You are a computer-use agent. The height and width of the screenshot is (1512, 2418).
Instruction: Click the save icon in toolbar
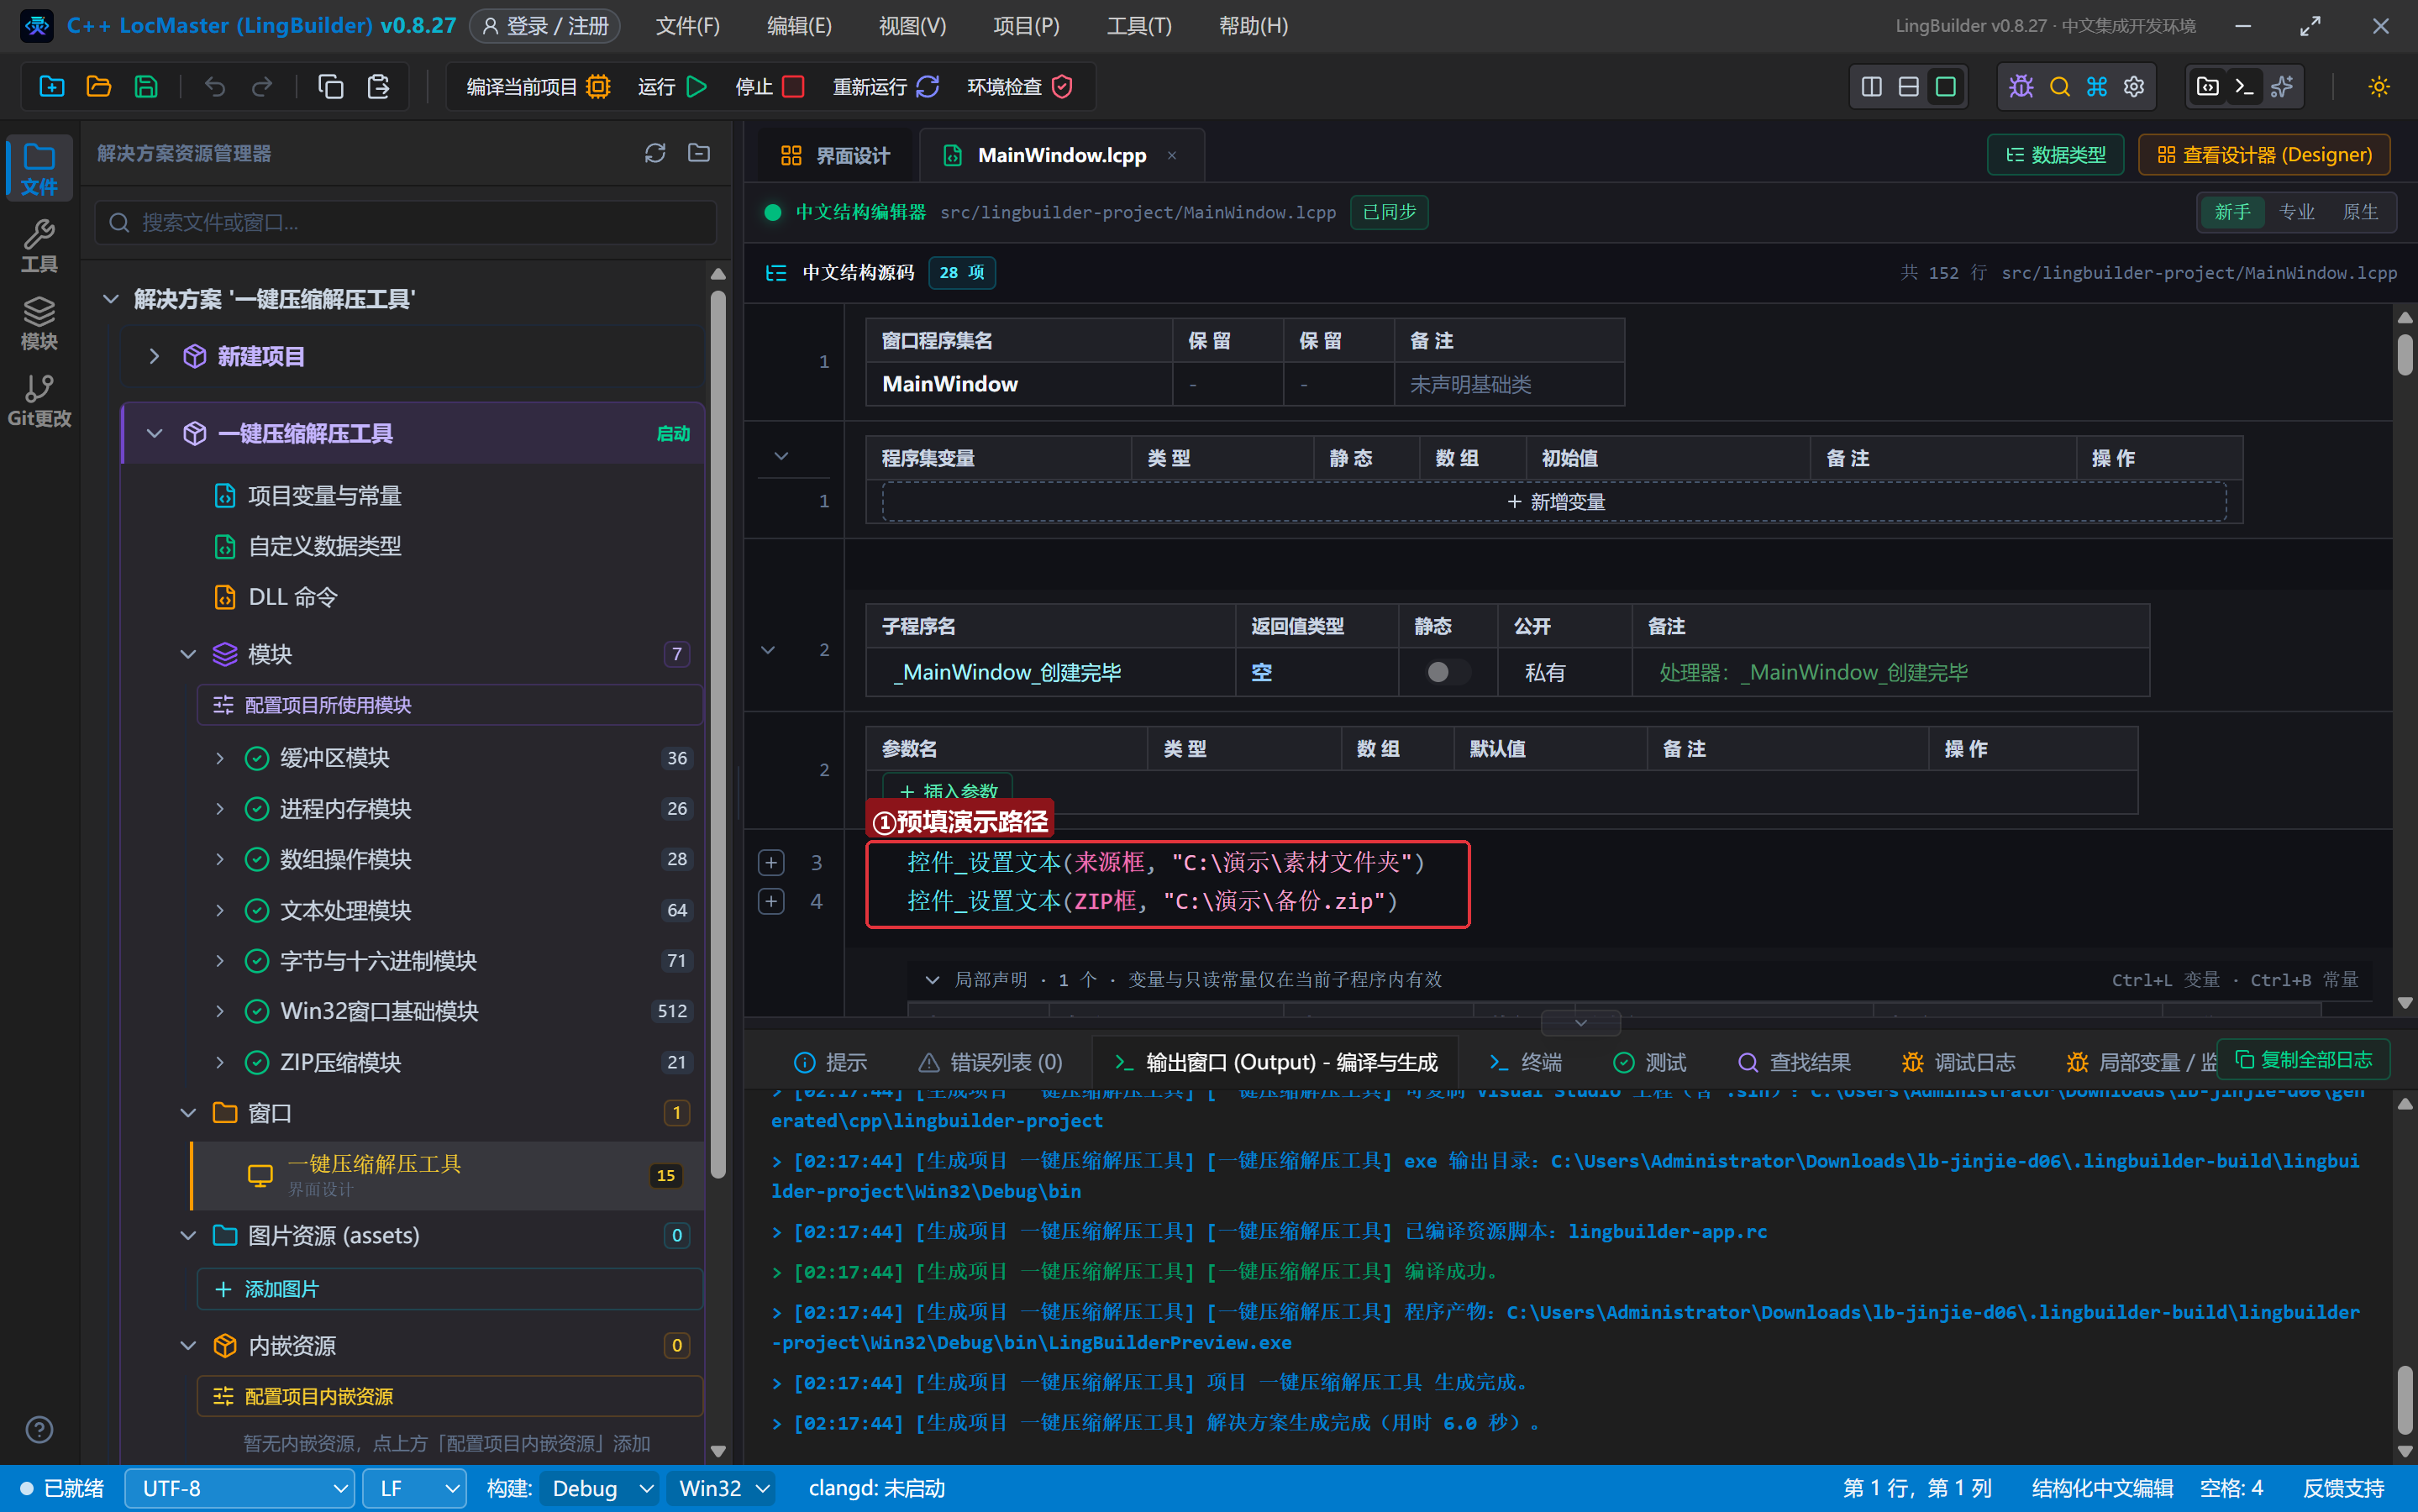[146, 87]
